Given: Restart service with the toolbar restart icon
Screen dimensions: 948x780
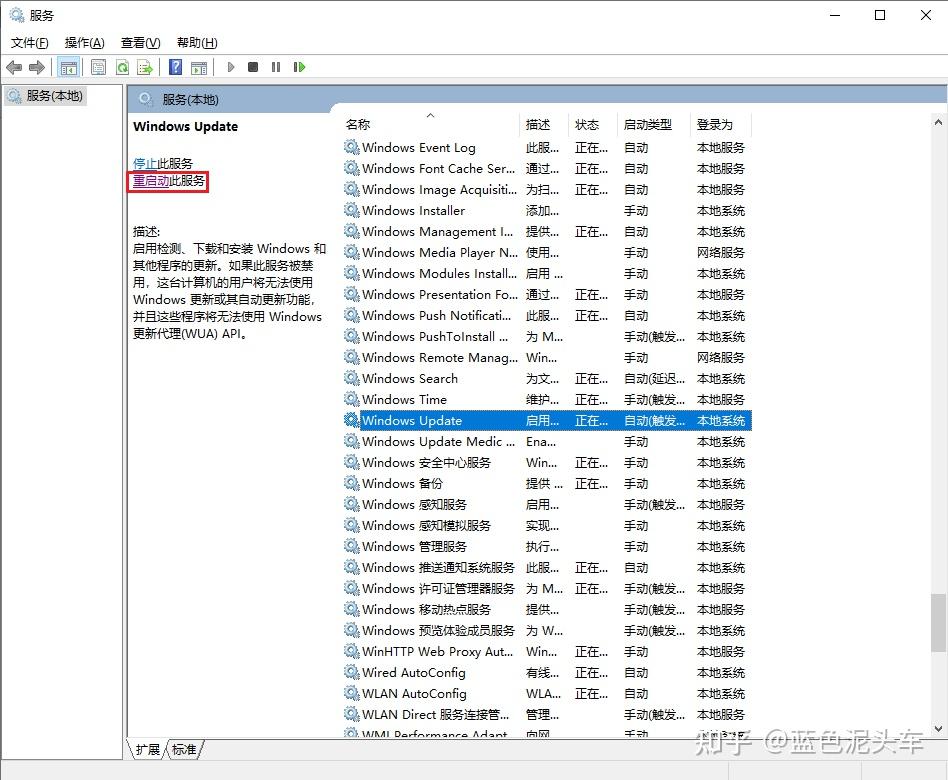Looking at the screenshot, I should point(299,67).
